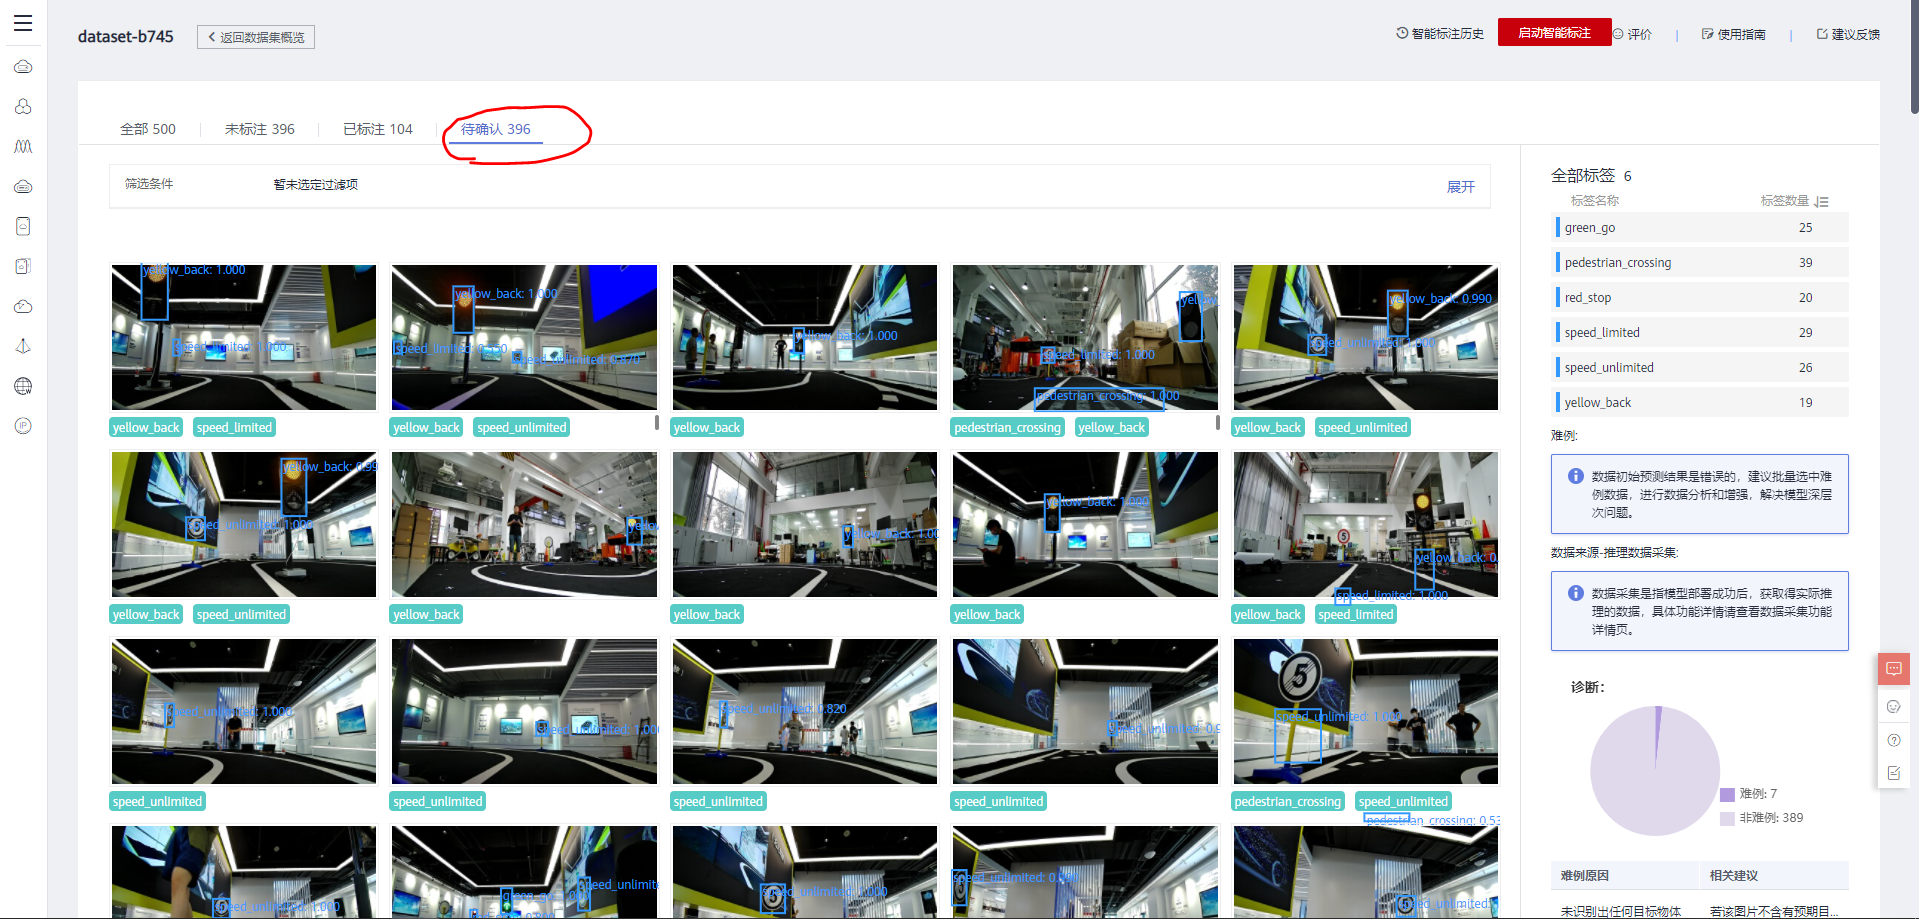Open the hamburger navigation menu
This screenshot has width=1919, height=919.
coord(23,23)
